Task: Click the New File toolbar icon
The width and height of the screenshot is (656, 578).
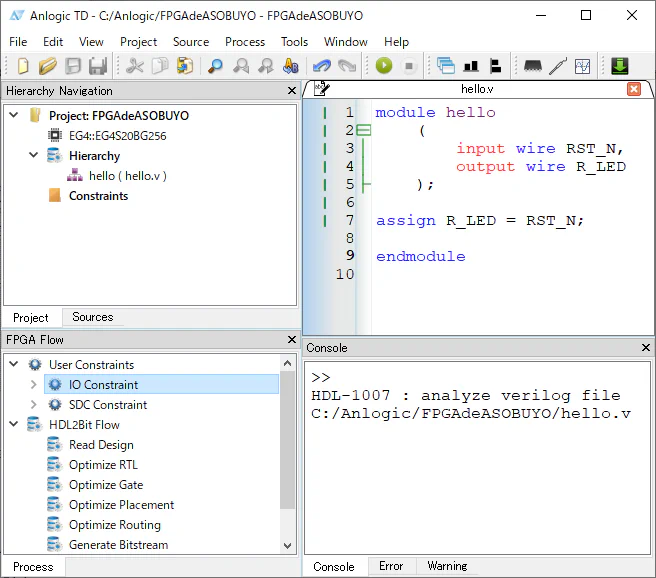Action: pos(23,67)
